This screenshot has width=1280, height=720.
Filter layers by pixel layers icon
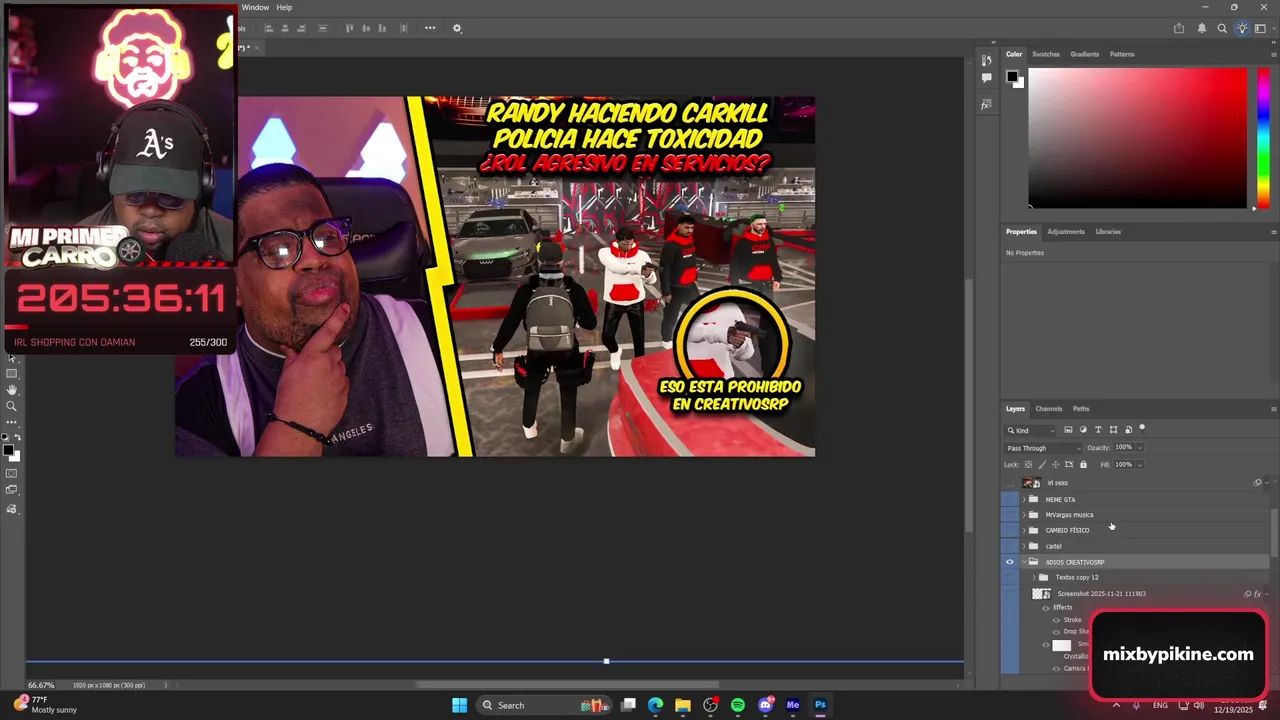click(1068, 430)
